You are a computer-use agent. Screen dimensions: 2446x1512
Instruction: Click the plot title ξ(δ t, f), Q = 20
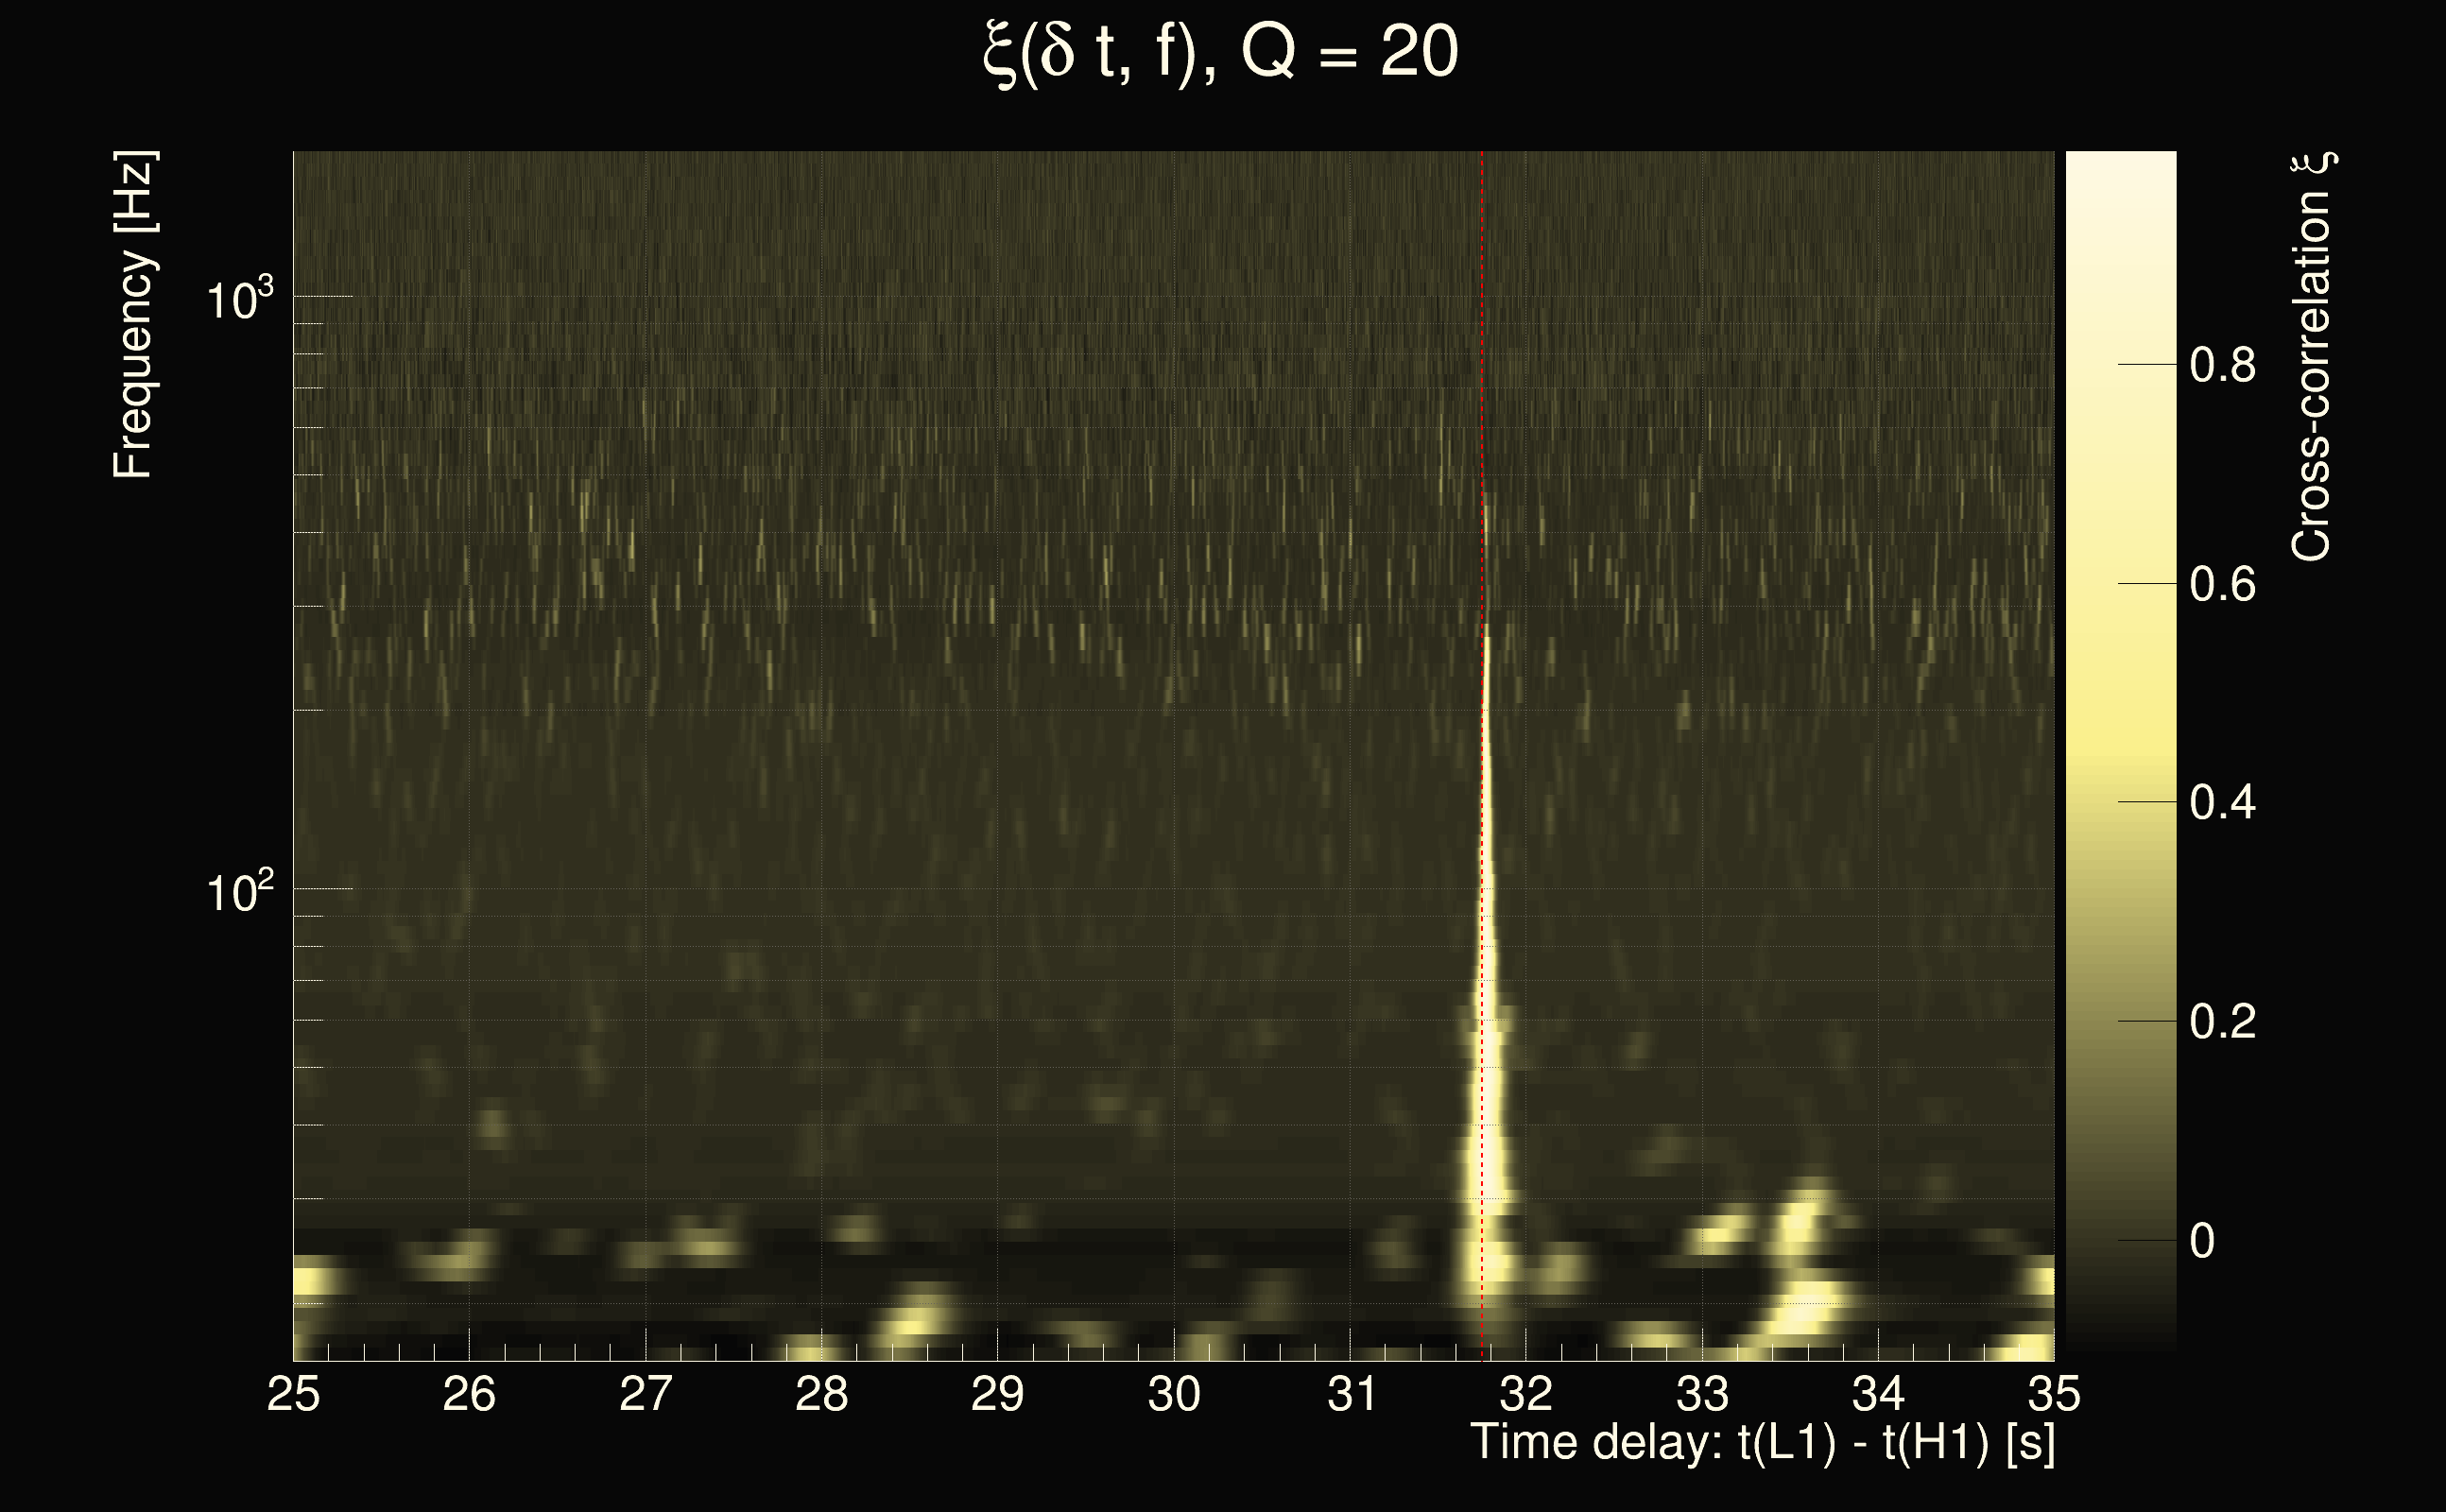pos(1221,53)
